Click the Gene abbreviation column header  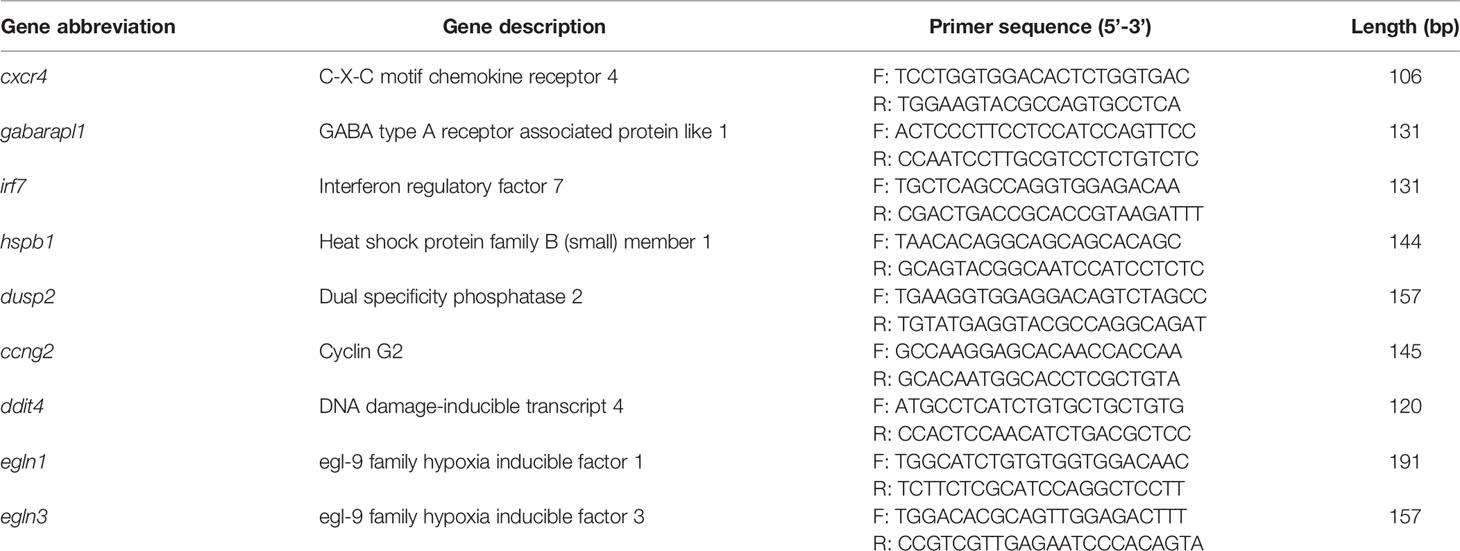[88, 28]
